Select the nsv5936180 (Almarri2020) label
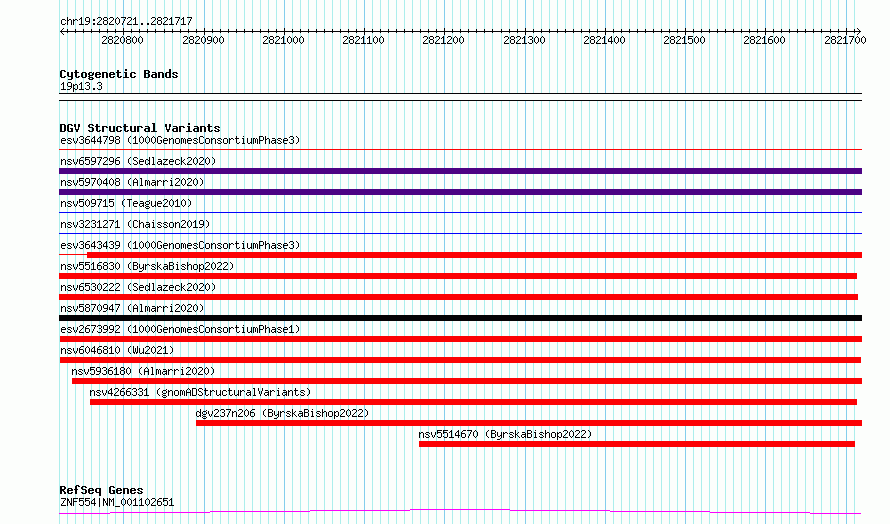Image resolution: width=890 pixels, height=524 pixels. tap(143, 371)
